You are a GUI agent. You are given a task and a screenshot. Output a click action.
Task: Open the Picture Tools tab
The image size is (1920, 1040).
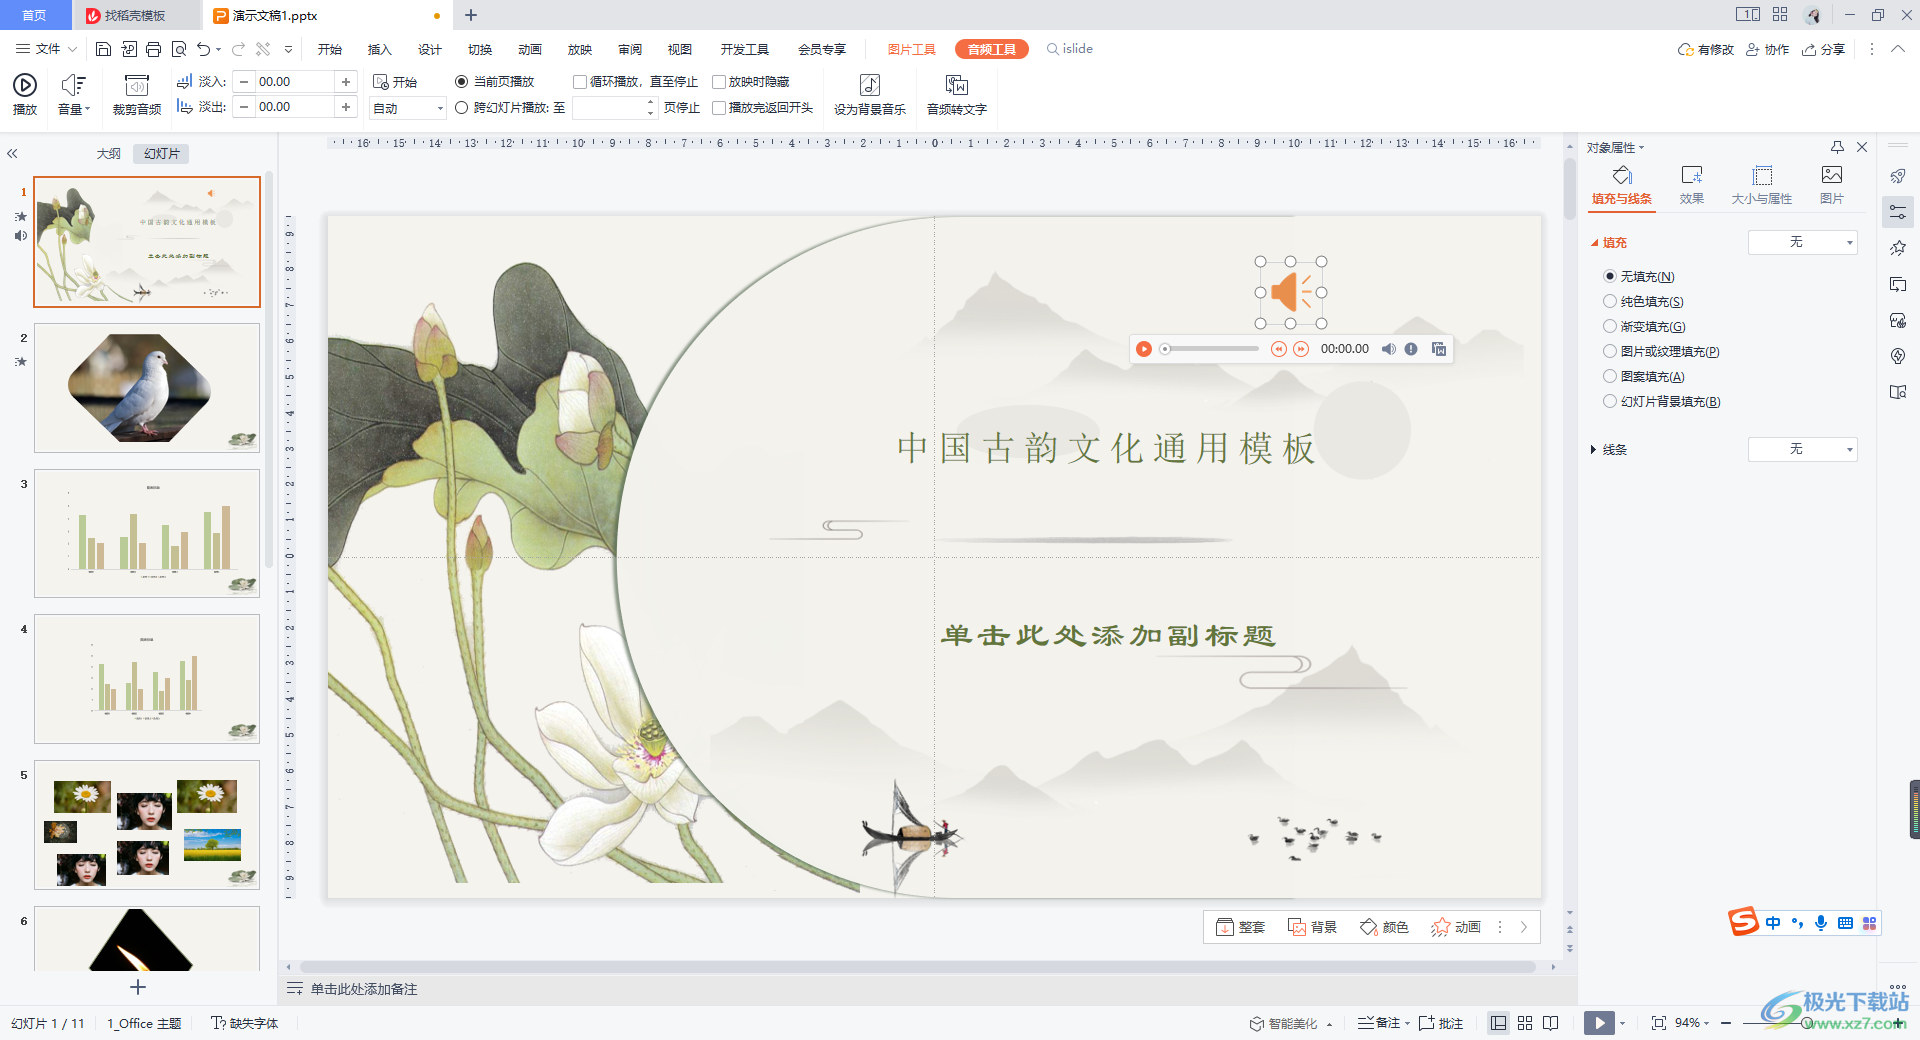point(912,49)
